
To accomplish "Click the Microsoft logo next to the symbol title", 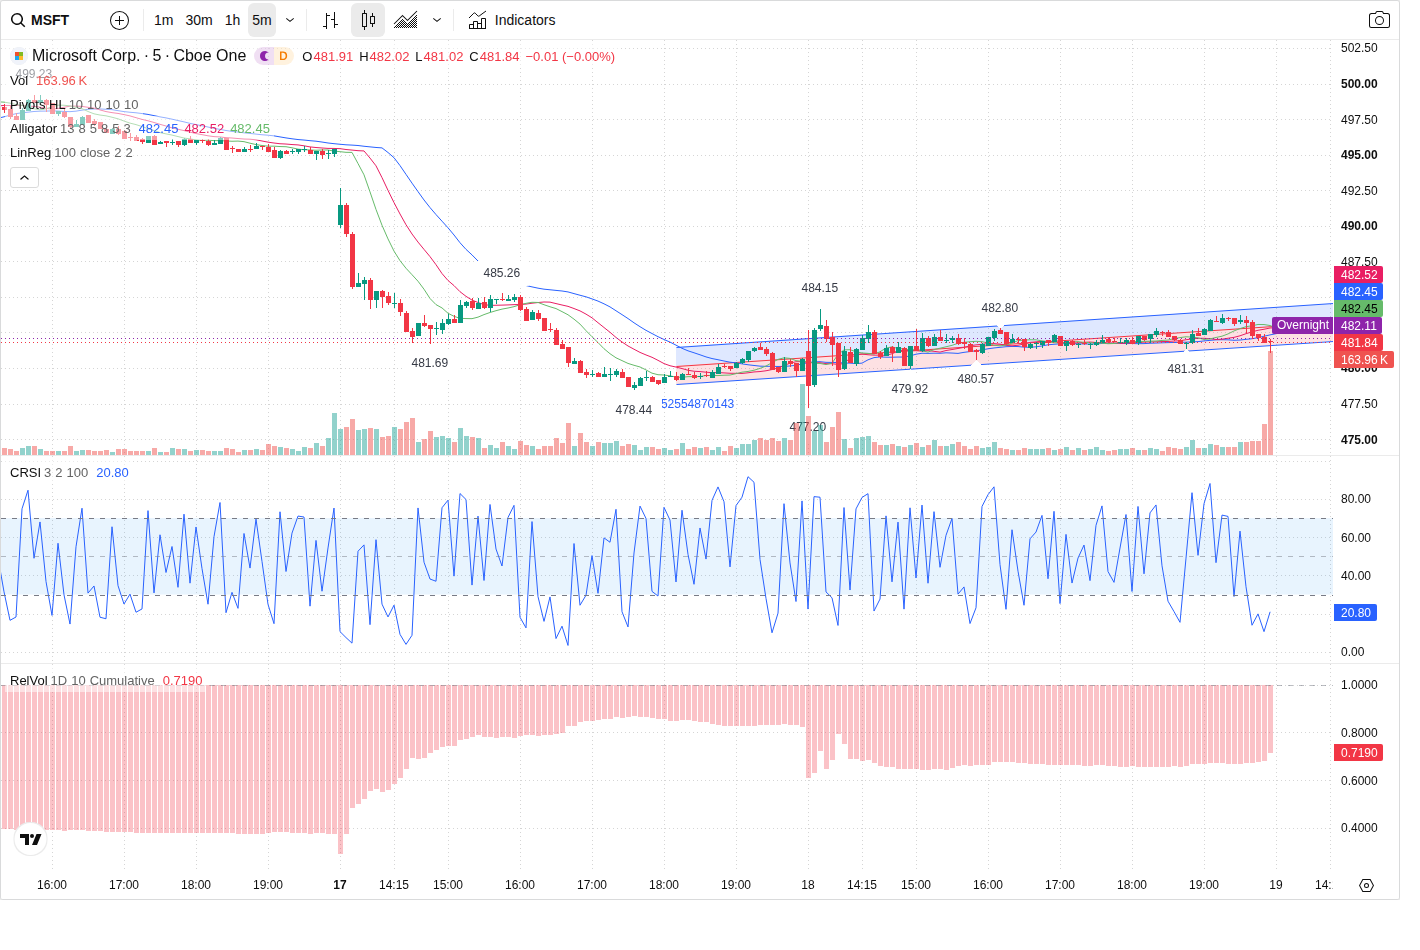I will (x=18, y=56).
